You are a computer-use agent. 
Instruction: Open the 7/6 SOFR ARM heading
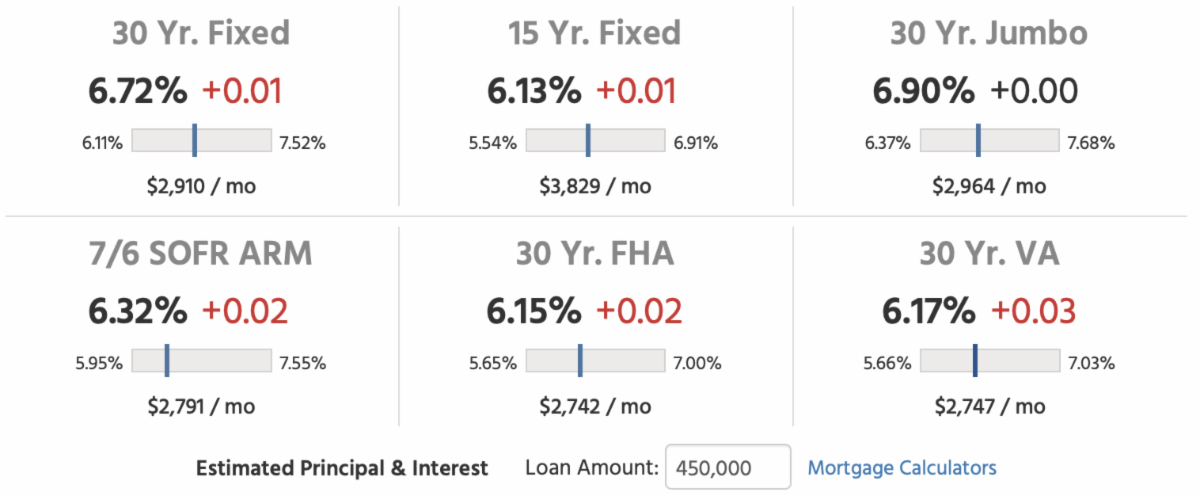point(201,254)
